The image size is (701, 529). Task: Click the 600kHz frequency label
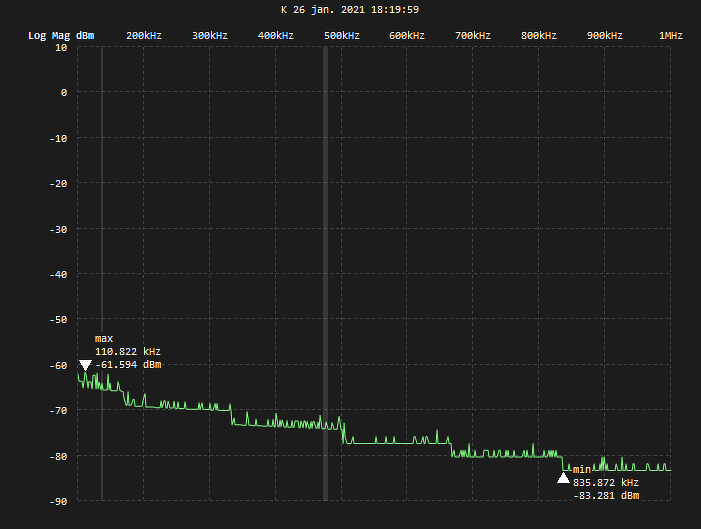coord(406,35)
